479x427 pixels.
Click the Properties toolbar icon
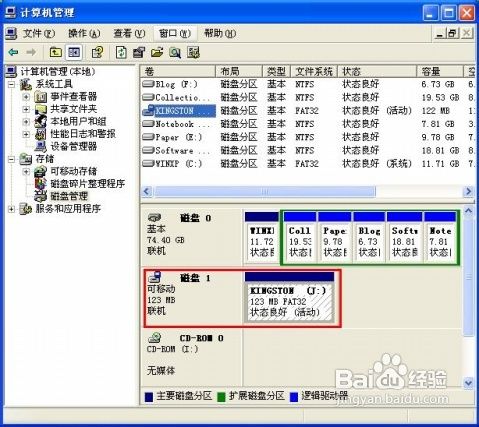(139, 52)
